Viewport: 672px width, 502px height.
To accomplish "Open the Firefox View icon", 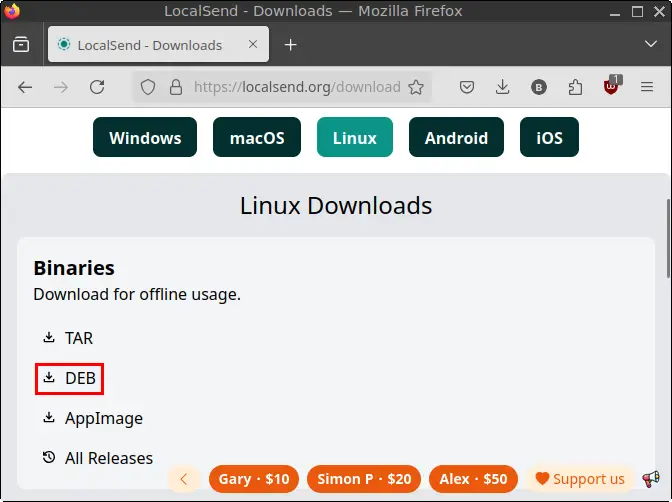I will click(21, 45).
